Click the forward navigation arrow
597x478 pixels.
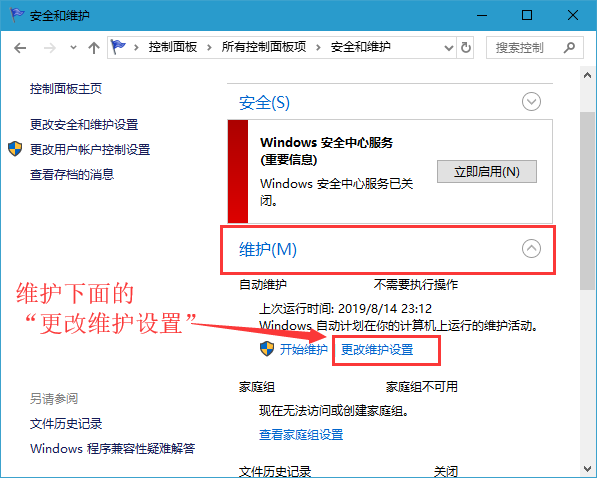(49, 48)
